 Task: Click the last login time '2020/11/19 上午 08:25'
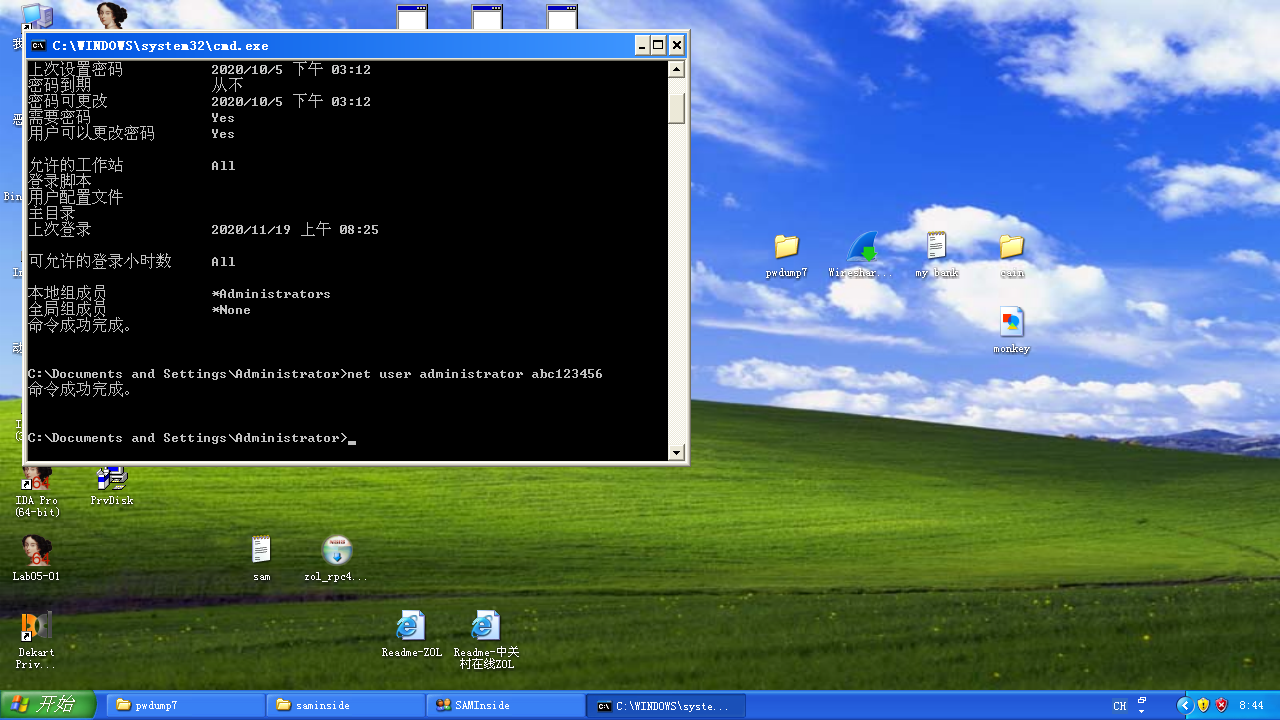(x=295, y=230)
